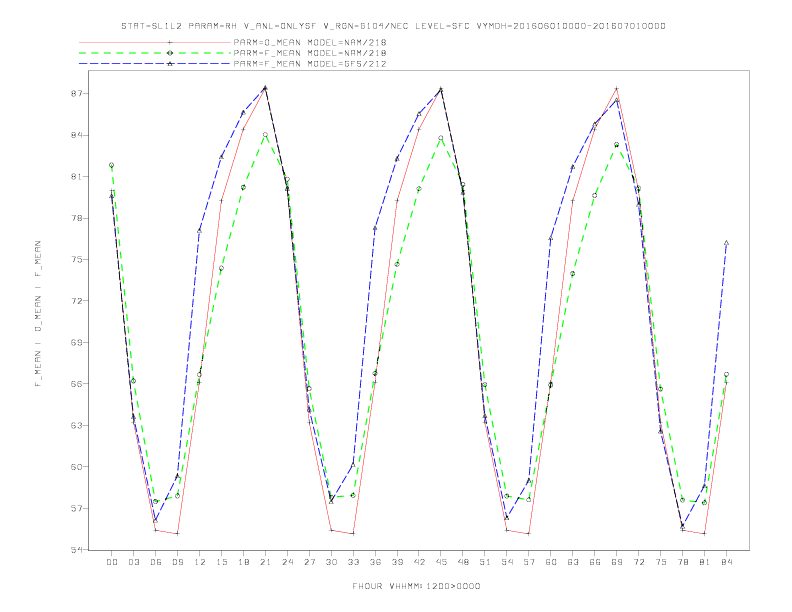Screen dimensions: 792x612
Task: Click the green NAM circle marker at hour 21
Action: (x=265, y=135)
